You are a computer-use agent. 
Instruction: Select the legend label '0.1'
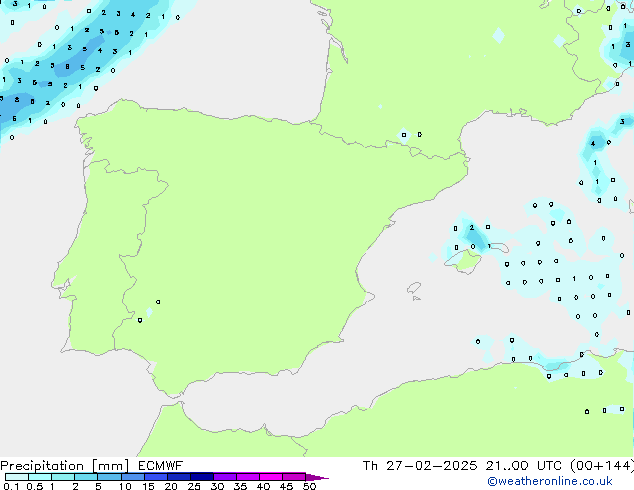point(11,486)
